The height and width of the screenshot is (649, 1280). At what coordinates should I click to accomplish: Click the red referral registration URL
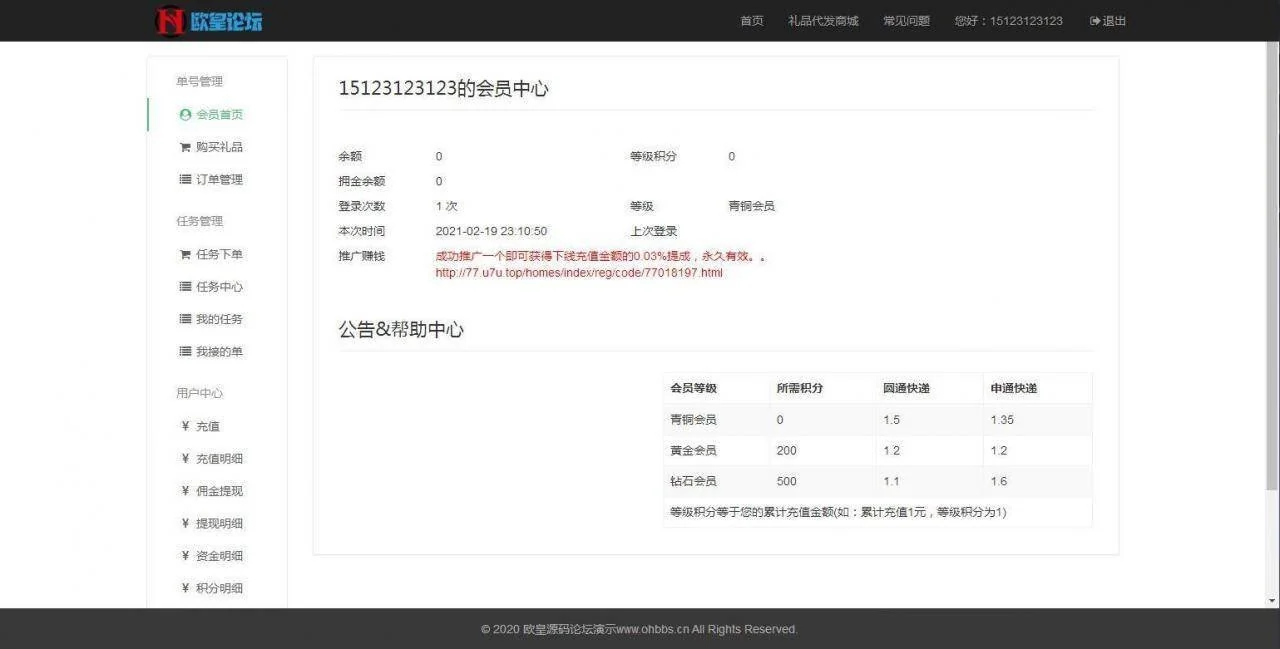point(579,273)
